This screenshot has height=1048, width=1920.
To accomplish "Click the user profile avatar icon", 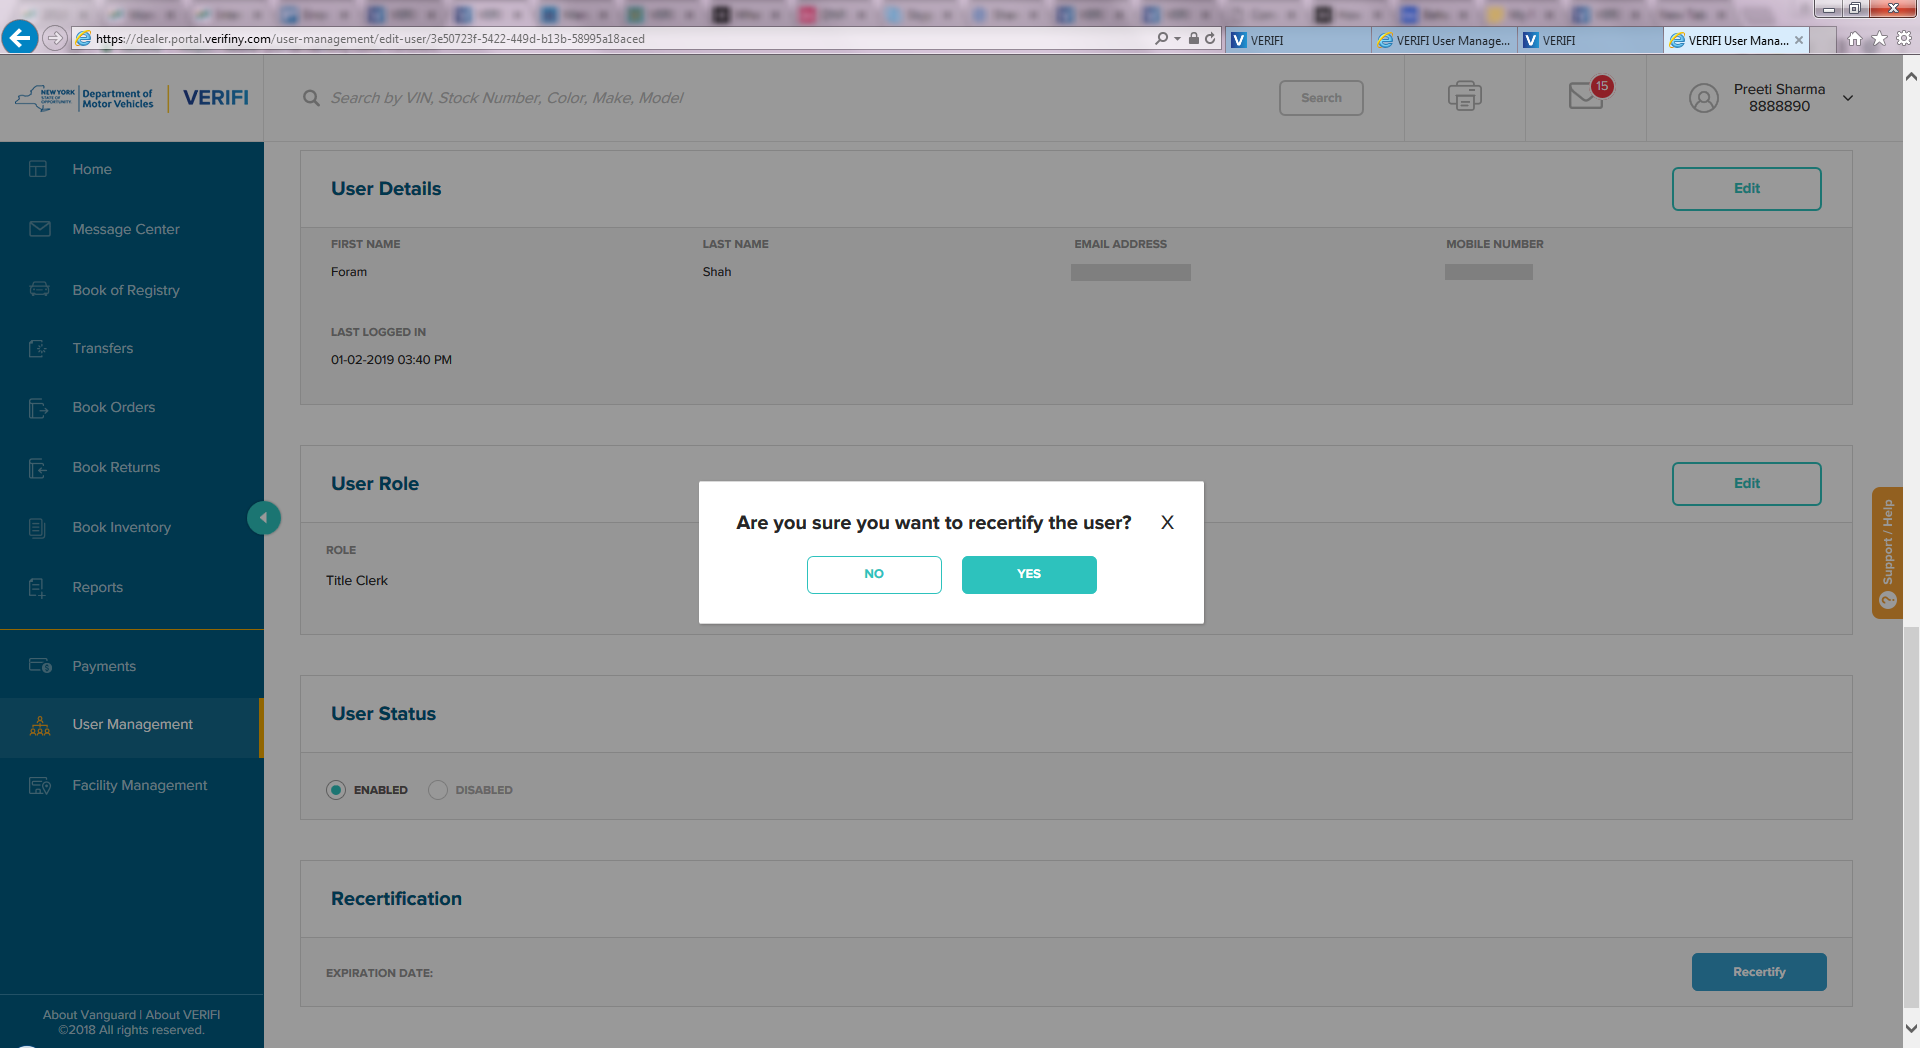I will (1703, 98).
